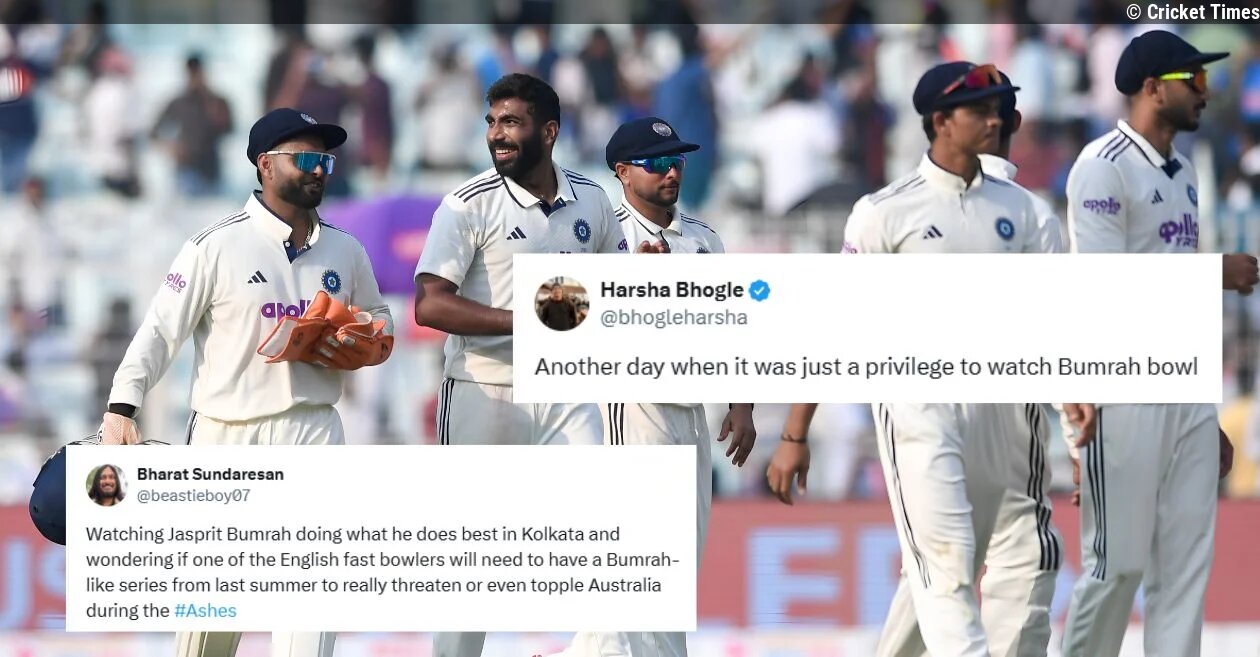Open Harsha Bhogle's profile picture

point(562,304)
